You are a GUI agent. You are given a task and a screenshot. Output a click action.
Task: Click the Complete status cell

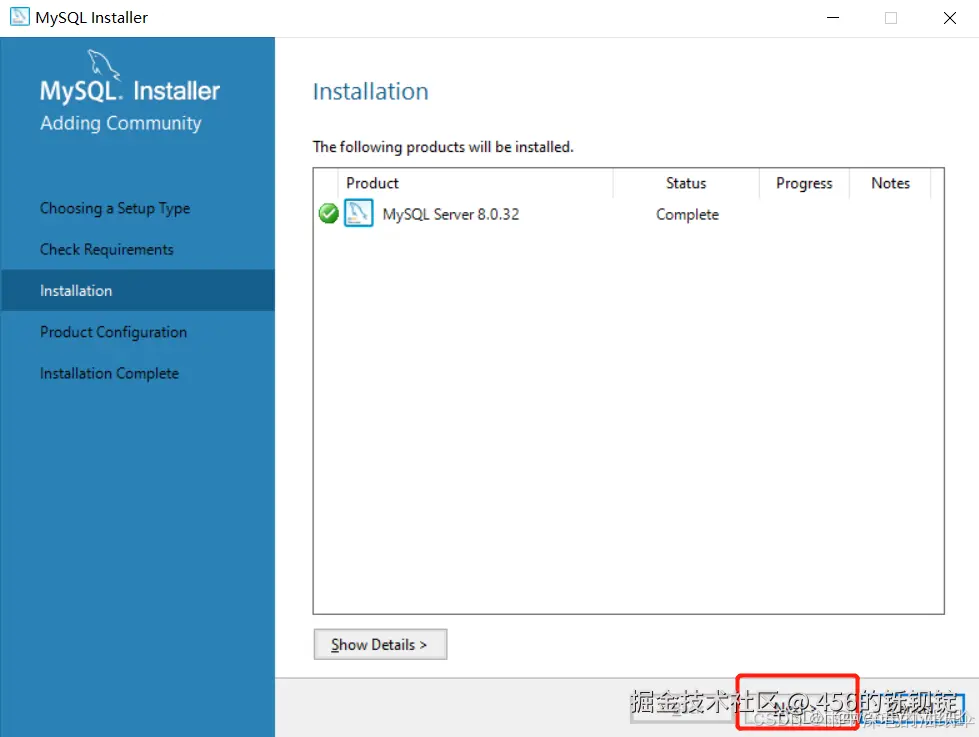(x=687, y=214)
